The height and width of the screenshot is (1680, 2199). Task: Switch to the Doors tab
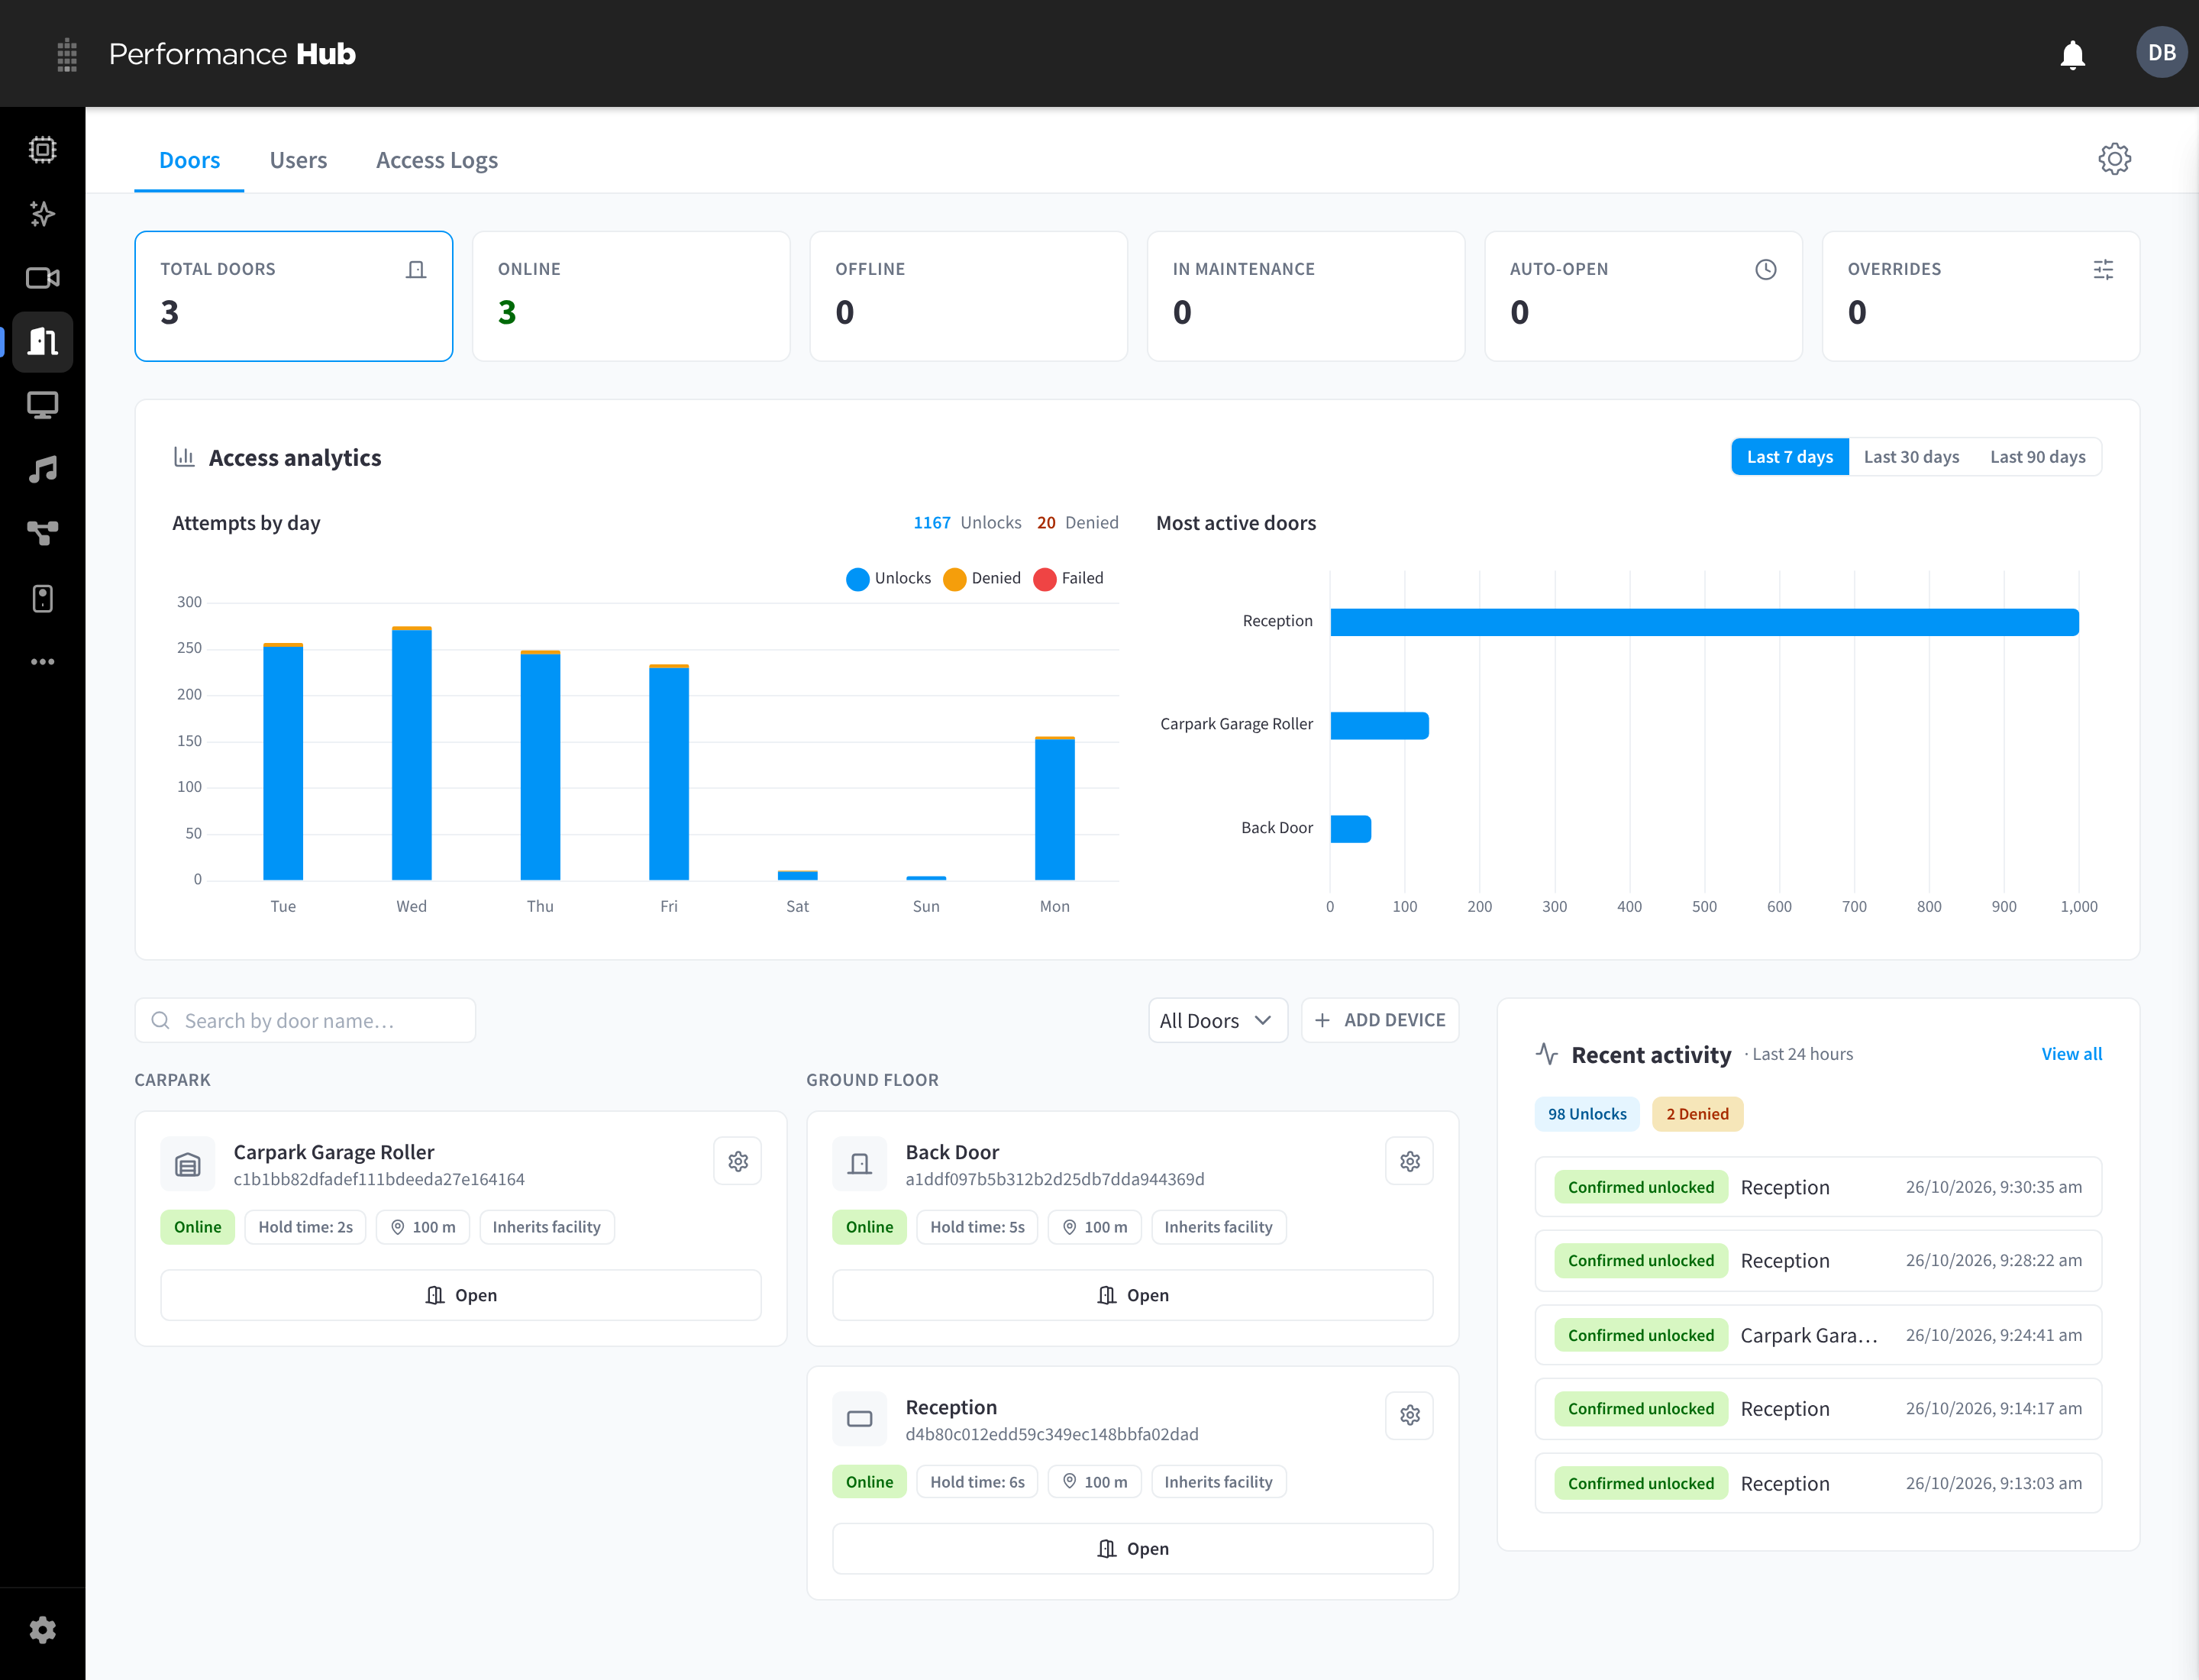coord(189,160)
